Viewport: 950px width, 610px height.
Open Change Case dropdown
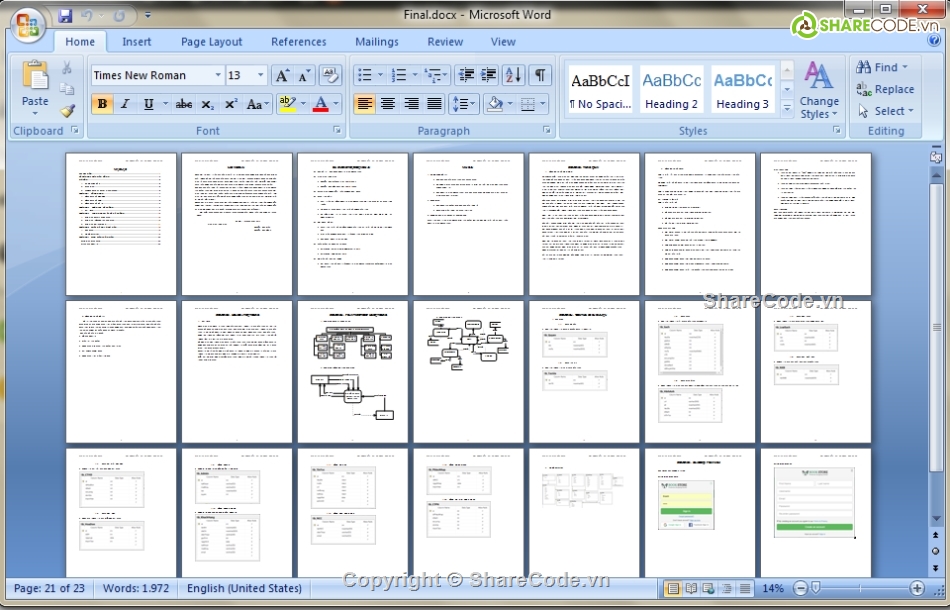(x=258, y=104)
